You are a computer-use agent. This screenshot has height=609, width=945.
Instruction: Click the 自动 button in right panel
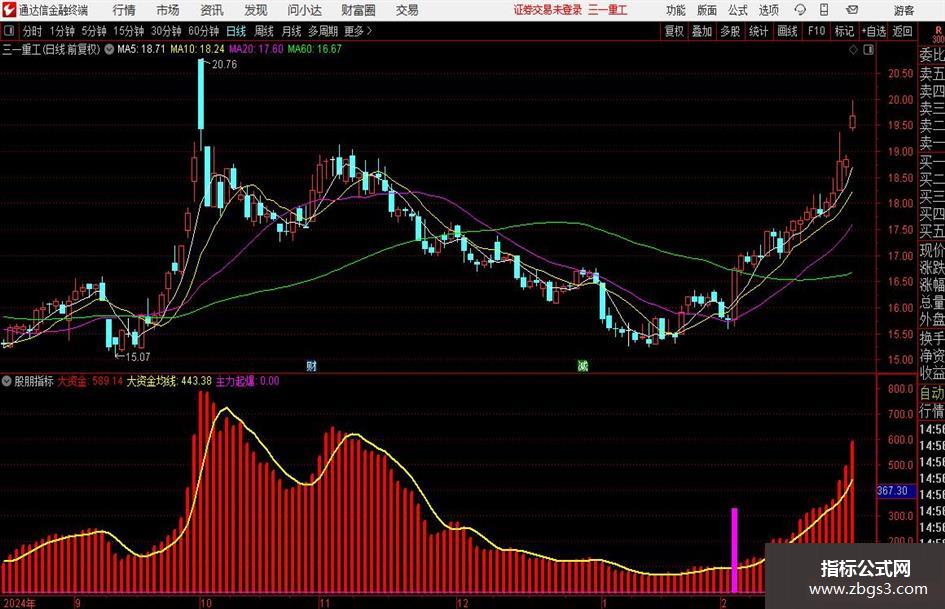click(x=932, y=394)
